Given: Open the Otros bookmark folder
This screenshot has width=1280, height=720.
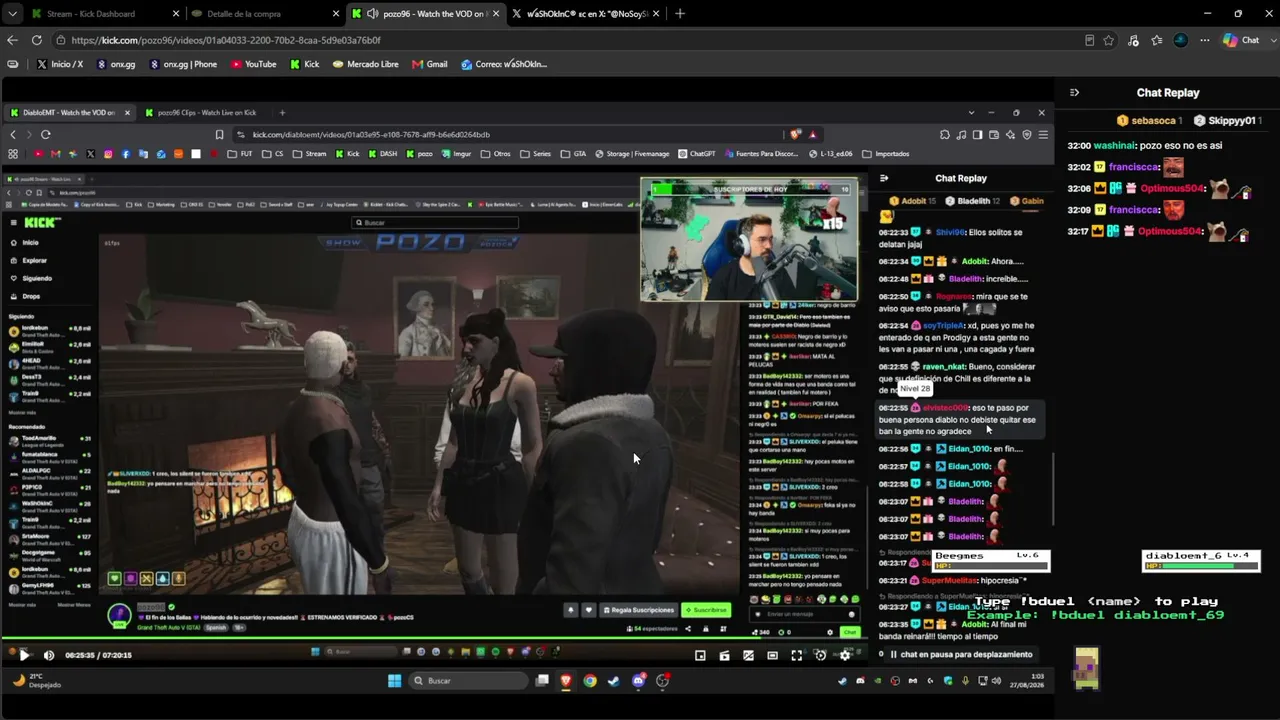Looking at the screenshot, I should [496, 154].
